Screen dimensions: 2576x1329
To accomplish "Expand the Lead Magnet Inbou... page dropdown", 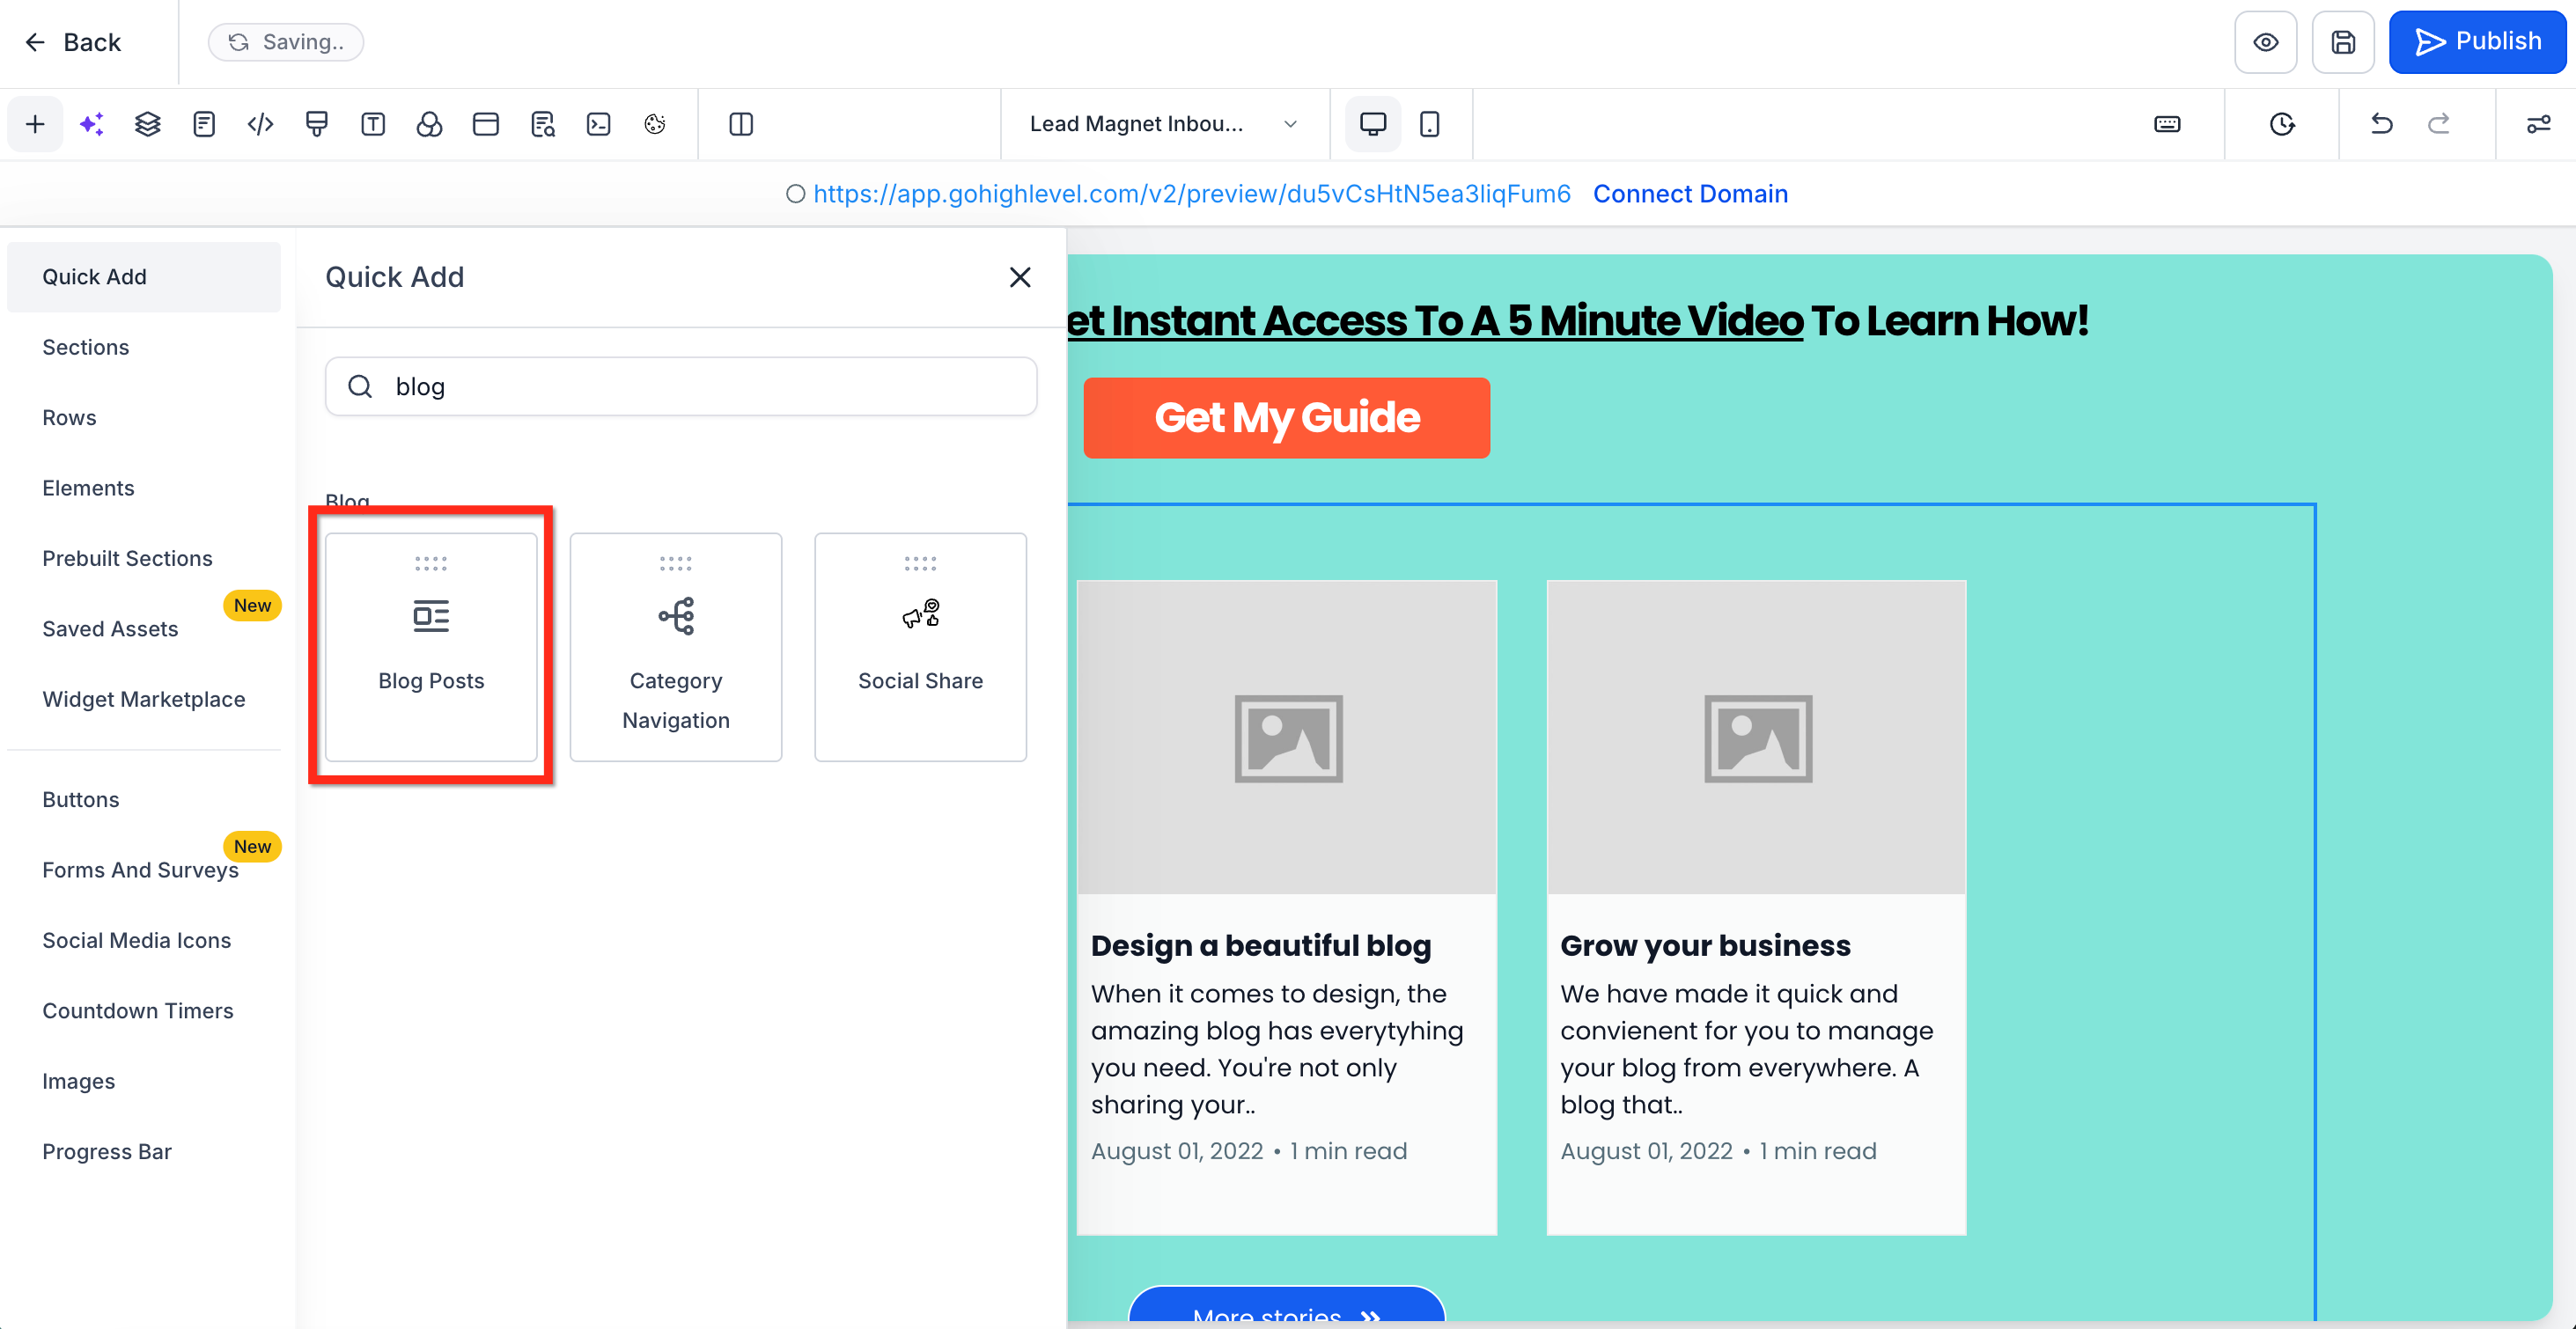I will click(1163, 124).
